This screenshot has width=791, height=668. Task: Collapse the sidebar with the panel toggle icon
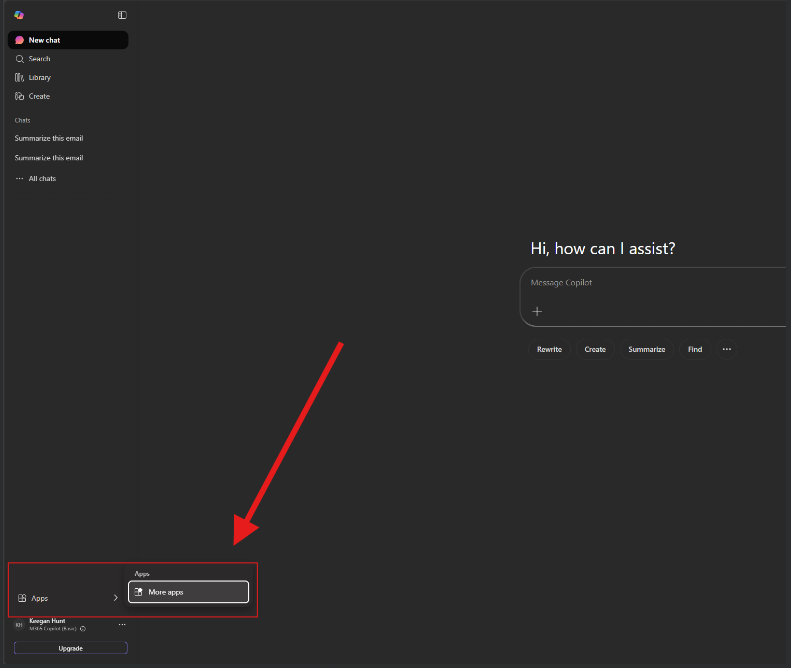point(122,15)
